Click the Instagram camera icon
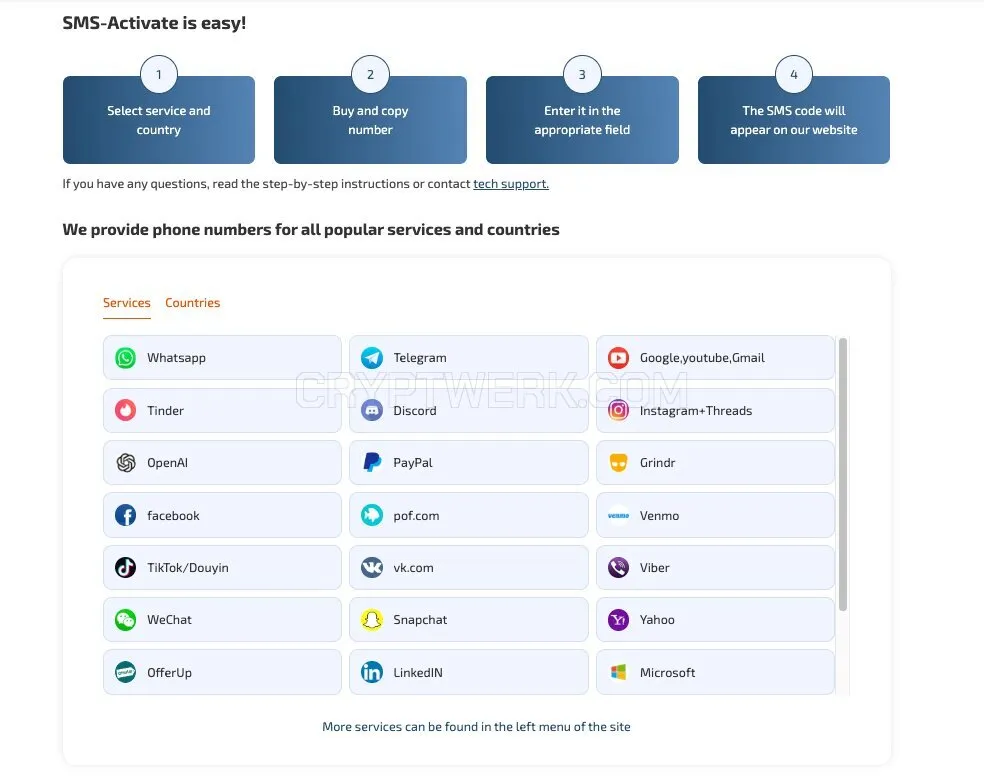Image resolution: width=984 pixels, height=781 pixels. tap(618, 410)
